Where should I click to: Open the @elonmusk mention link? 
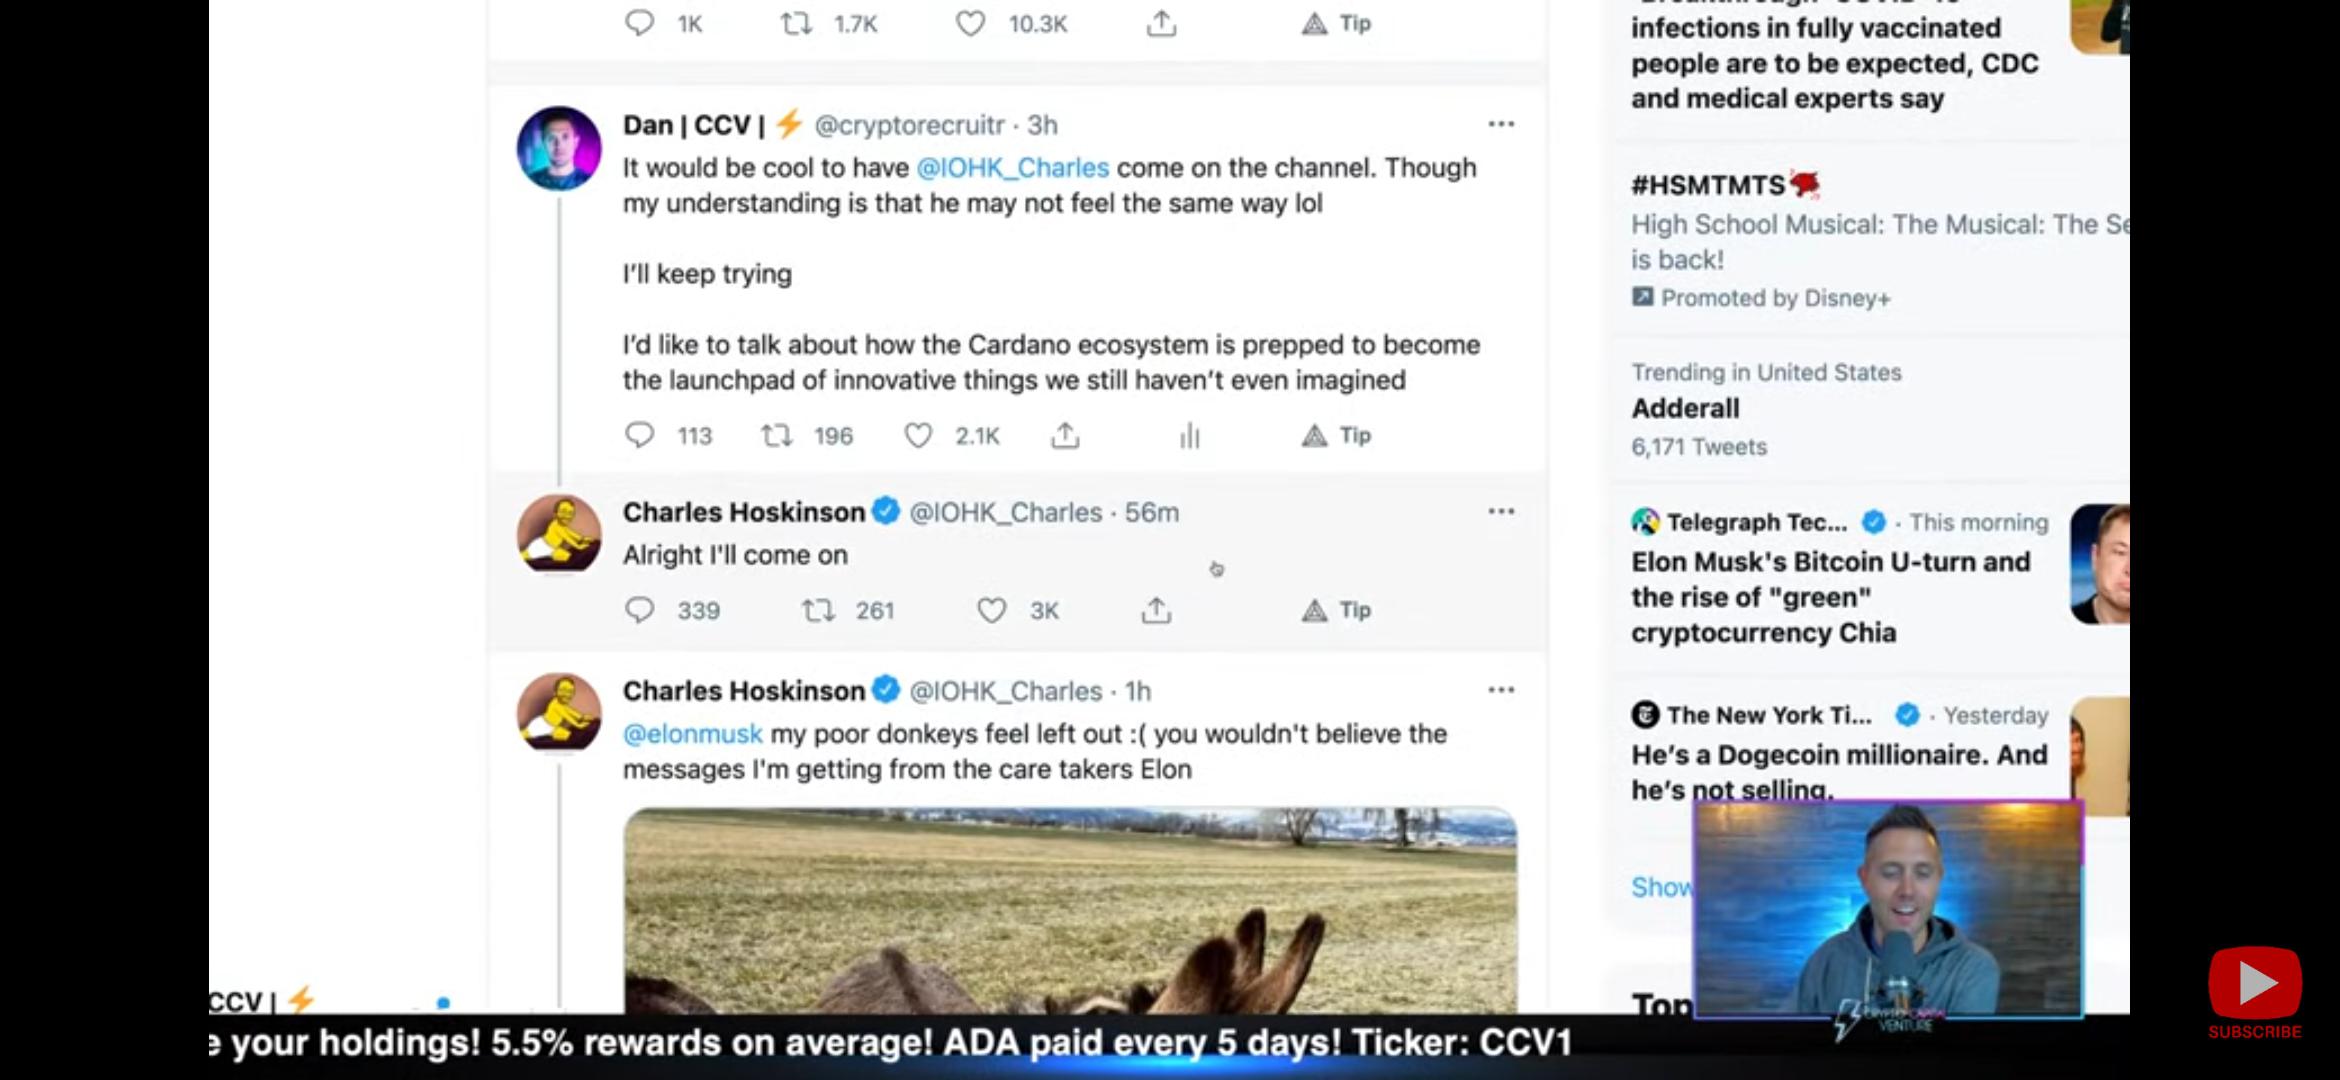point(692,734)
